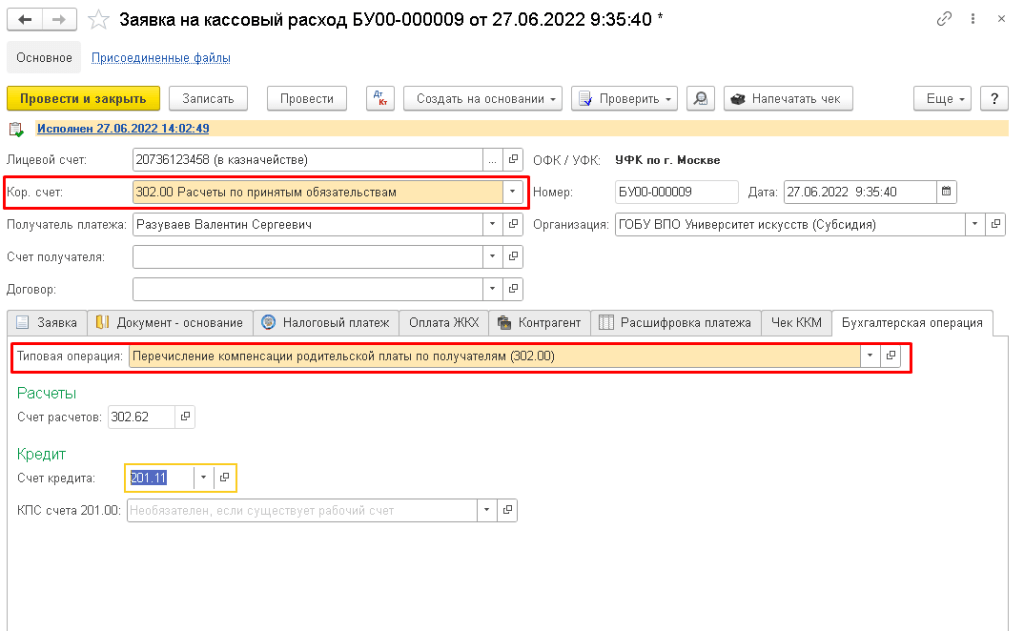This screenshot has height=631, width=1024.
Task: Open КПС счета 201.00 with open icon
Action: coord(507,510)
